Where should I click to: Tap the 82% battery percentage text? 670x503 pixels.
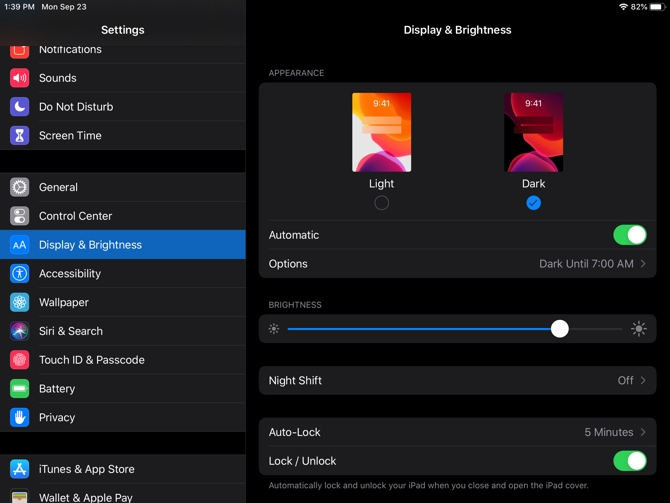coord(639,7)
